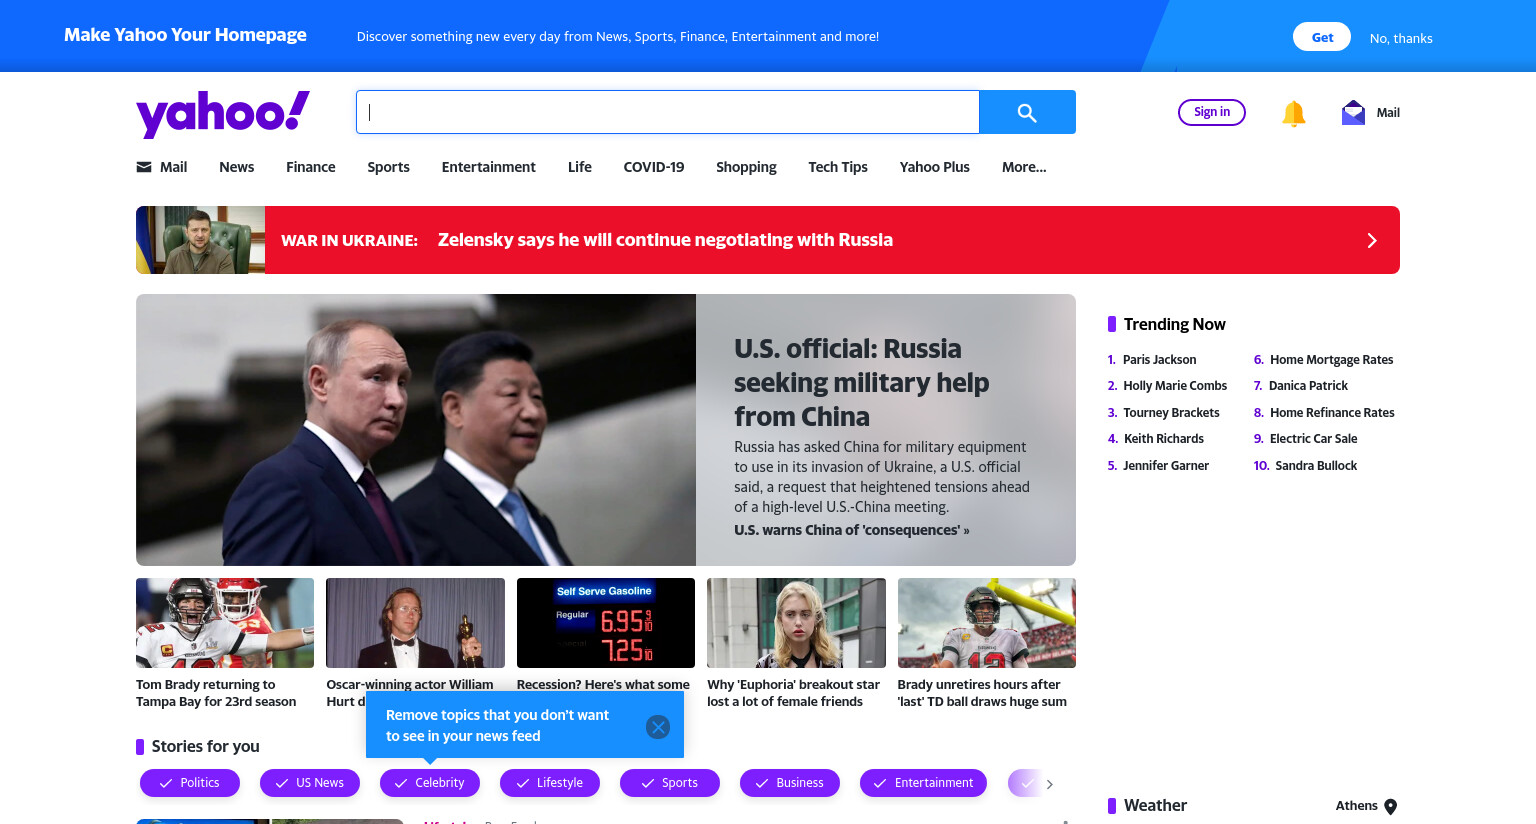Viewport: 1536px width, 824px height.
Task: Expand the More... navigation menu
Action: point(1024,167)
